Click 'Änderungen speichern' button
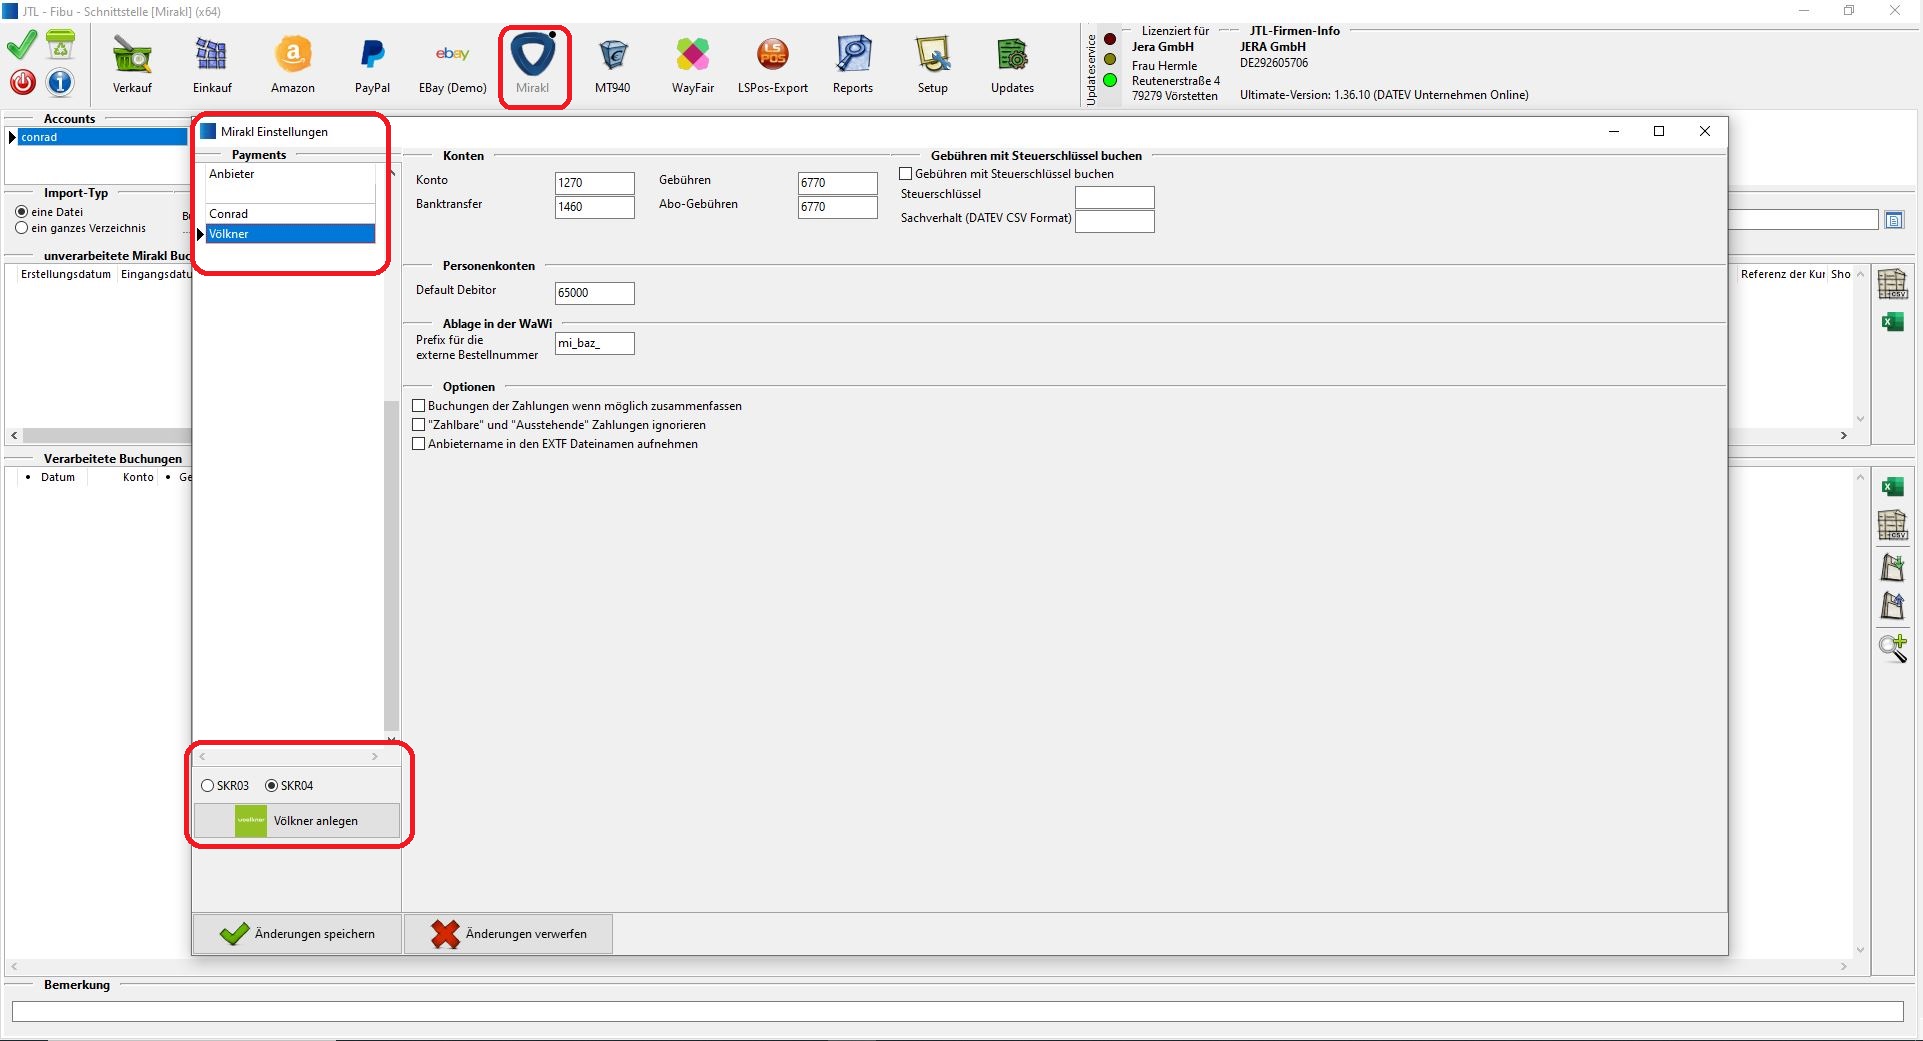The image size is (1923, 1041). point(297,934)
